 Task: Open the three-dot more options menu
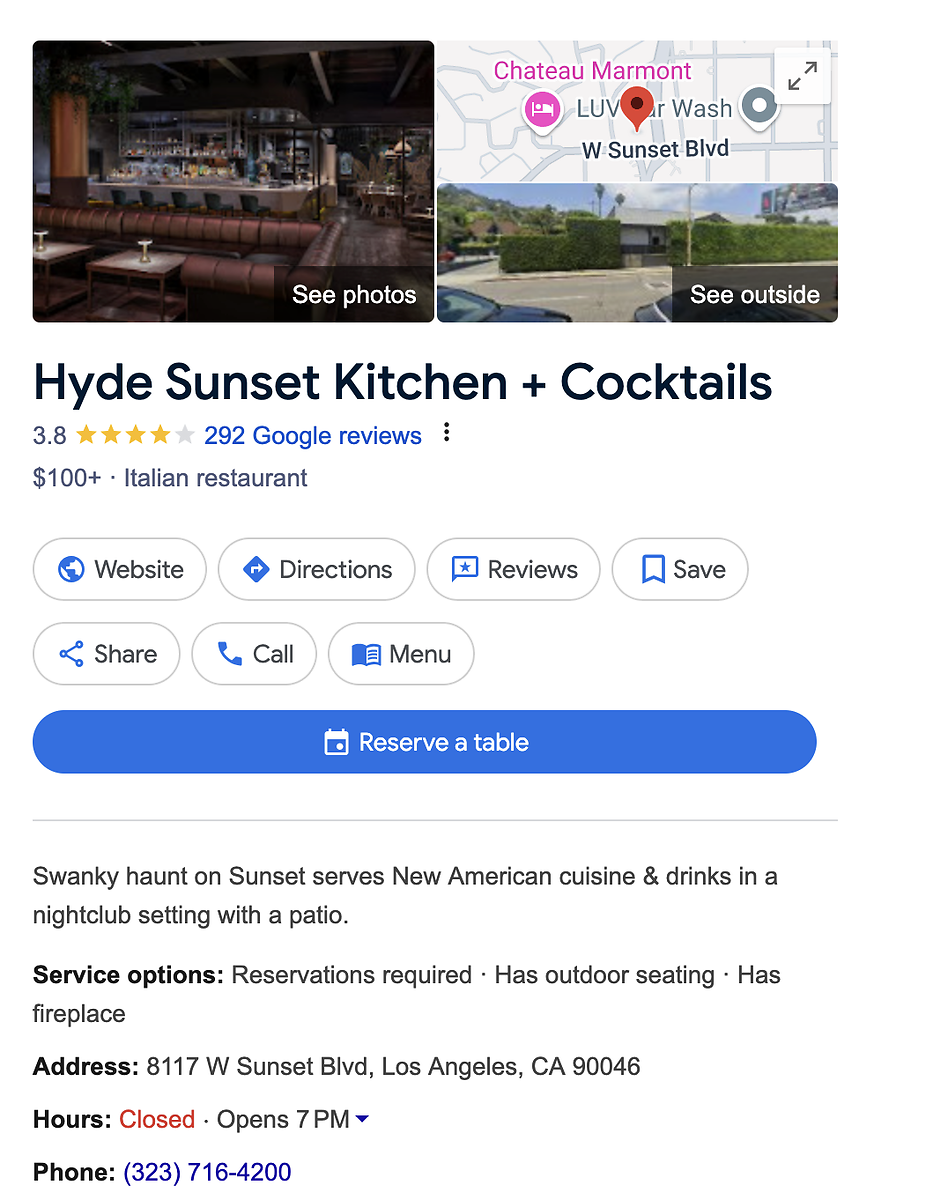[x=447, y=433]
